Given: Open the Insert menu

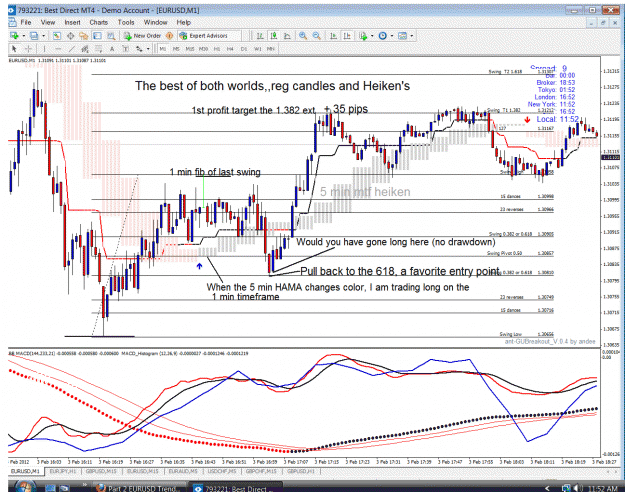Looking at the screenshot, I should (72, 22).
